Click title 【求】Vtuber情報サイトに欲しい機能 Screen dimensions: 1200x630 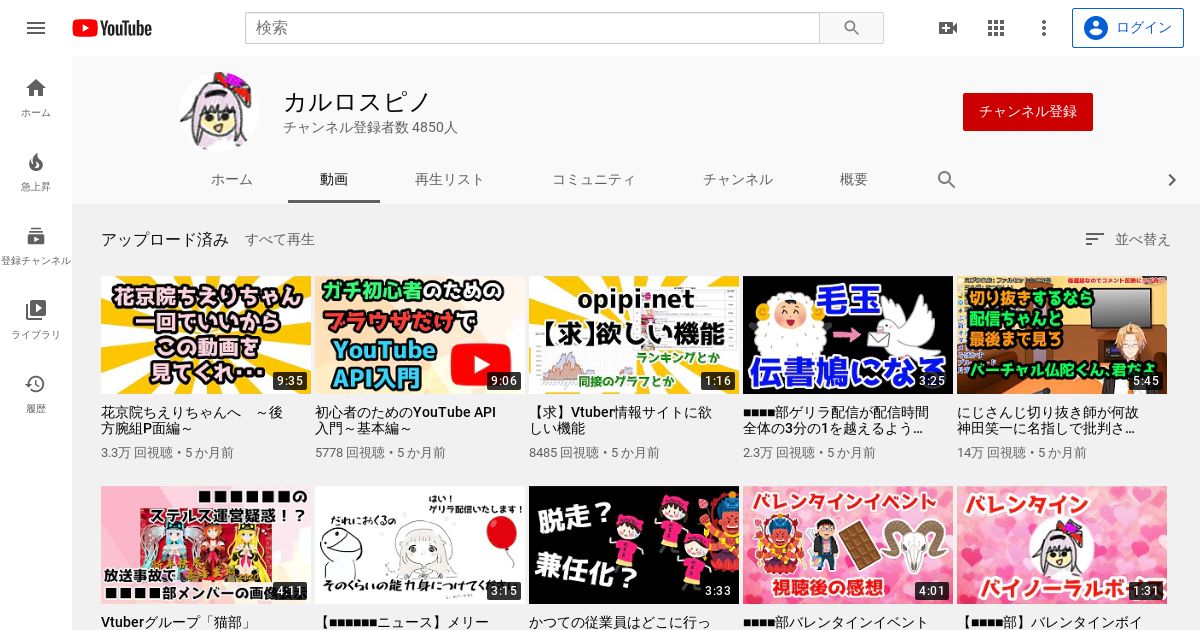620,420
